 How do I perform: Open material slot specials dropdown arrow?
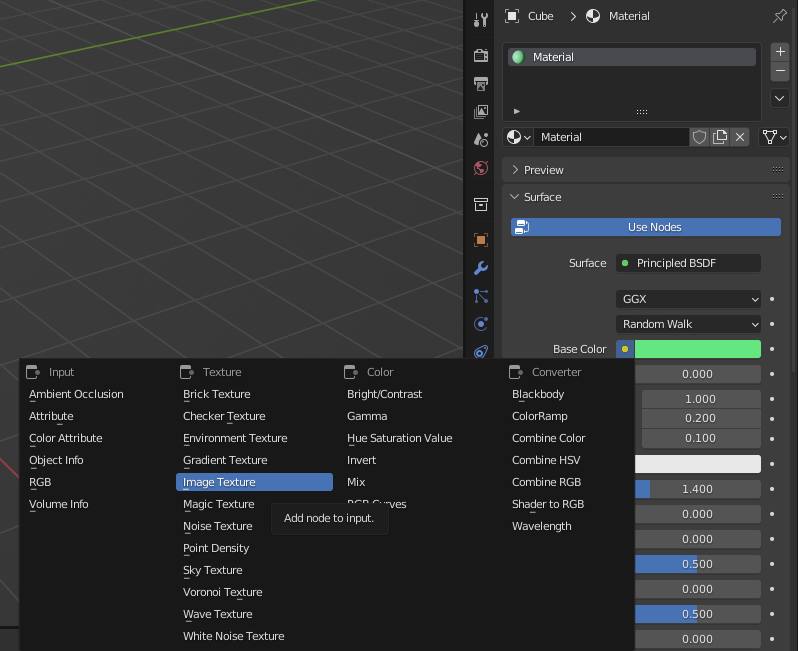[x=780, y=98]
